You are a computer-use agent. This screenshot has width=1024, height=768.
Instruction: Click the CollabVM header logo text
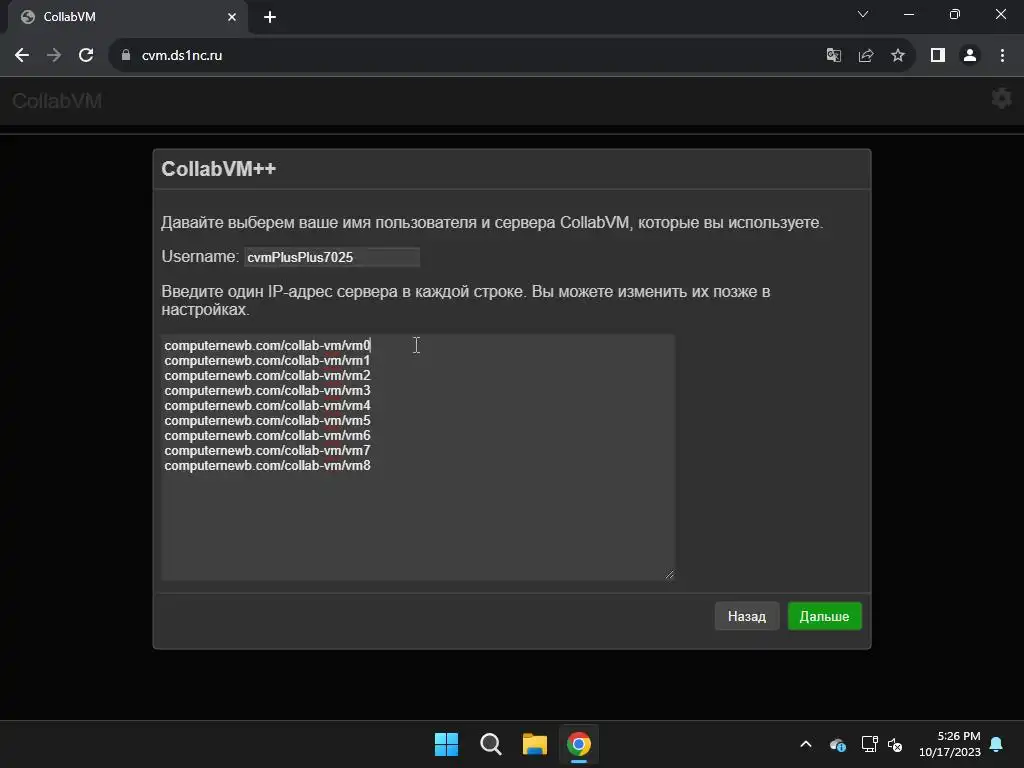coord(57,101)
